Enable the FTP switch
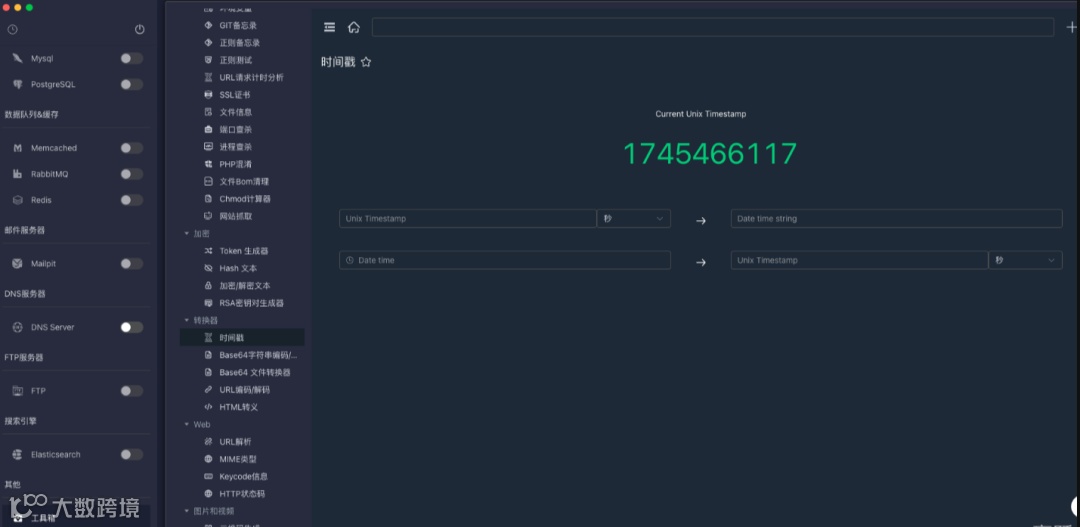1080x527 pixels. [132, 391]
